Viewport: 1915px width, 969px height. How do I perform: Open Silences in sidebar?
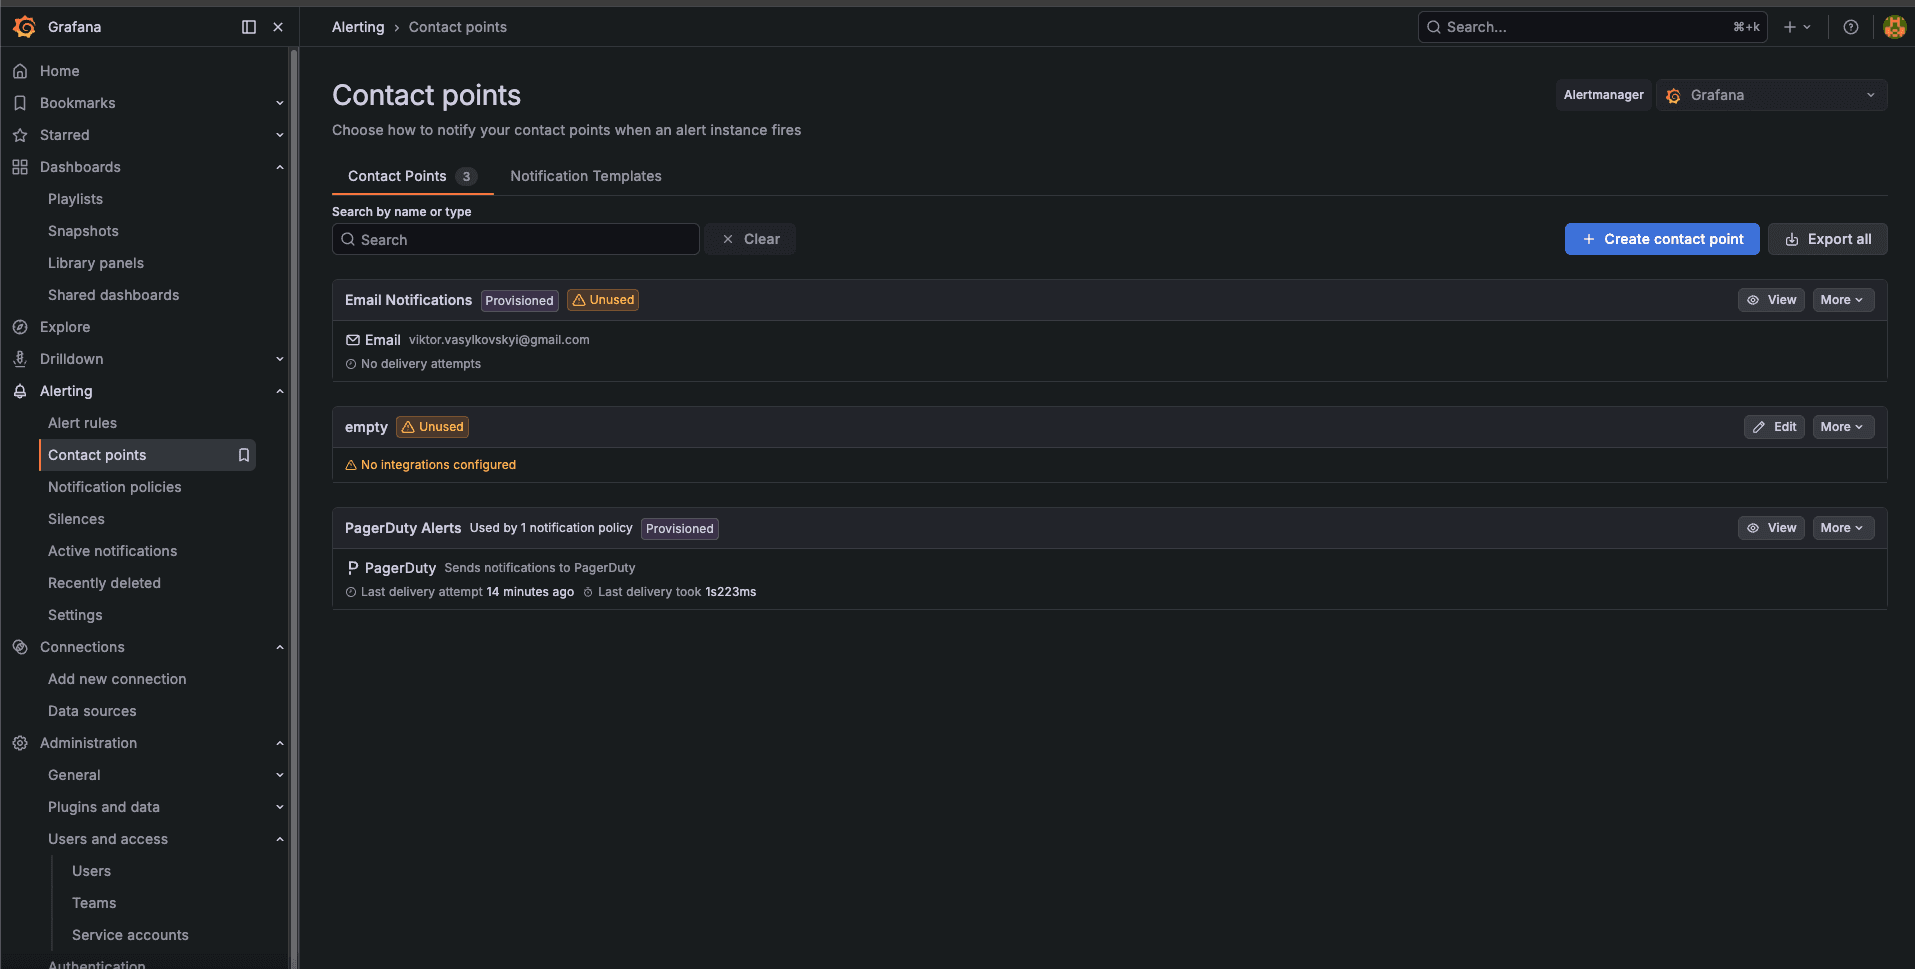tap(76, 519)
